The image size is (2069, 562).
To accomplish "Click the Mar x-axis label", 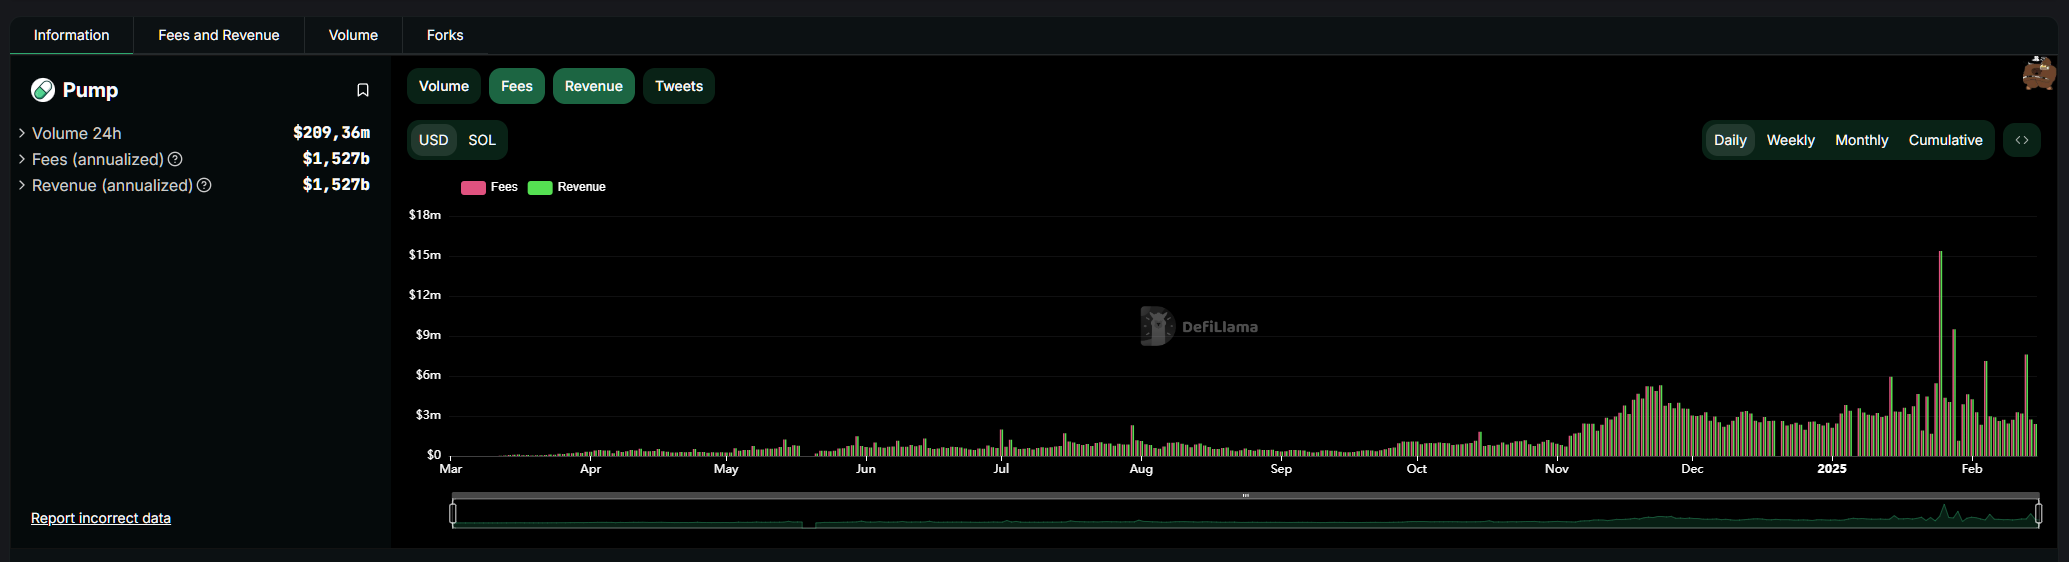I will pos(451,469).
